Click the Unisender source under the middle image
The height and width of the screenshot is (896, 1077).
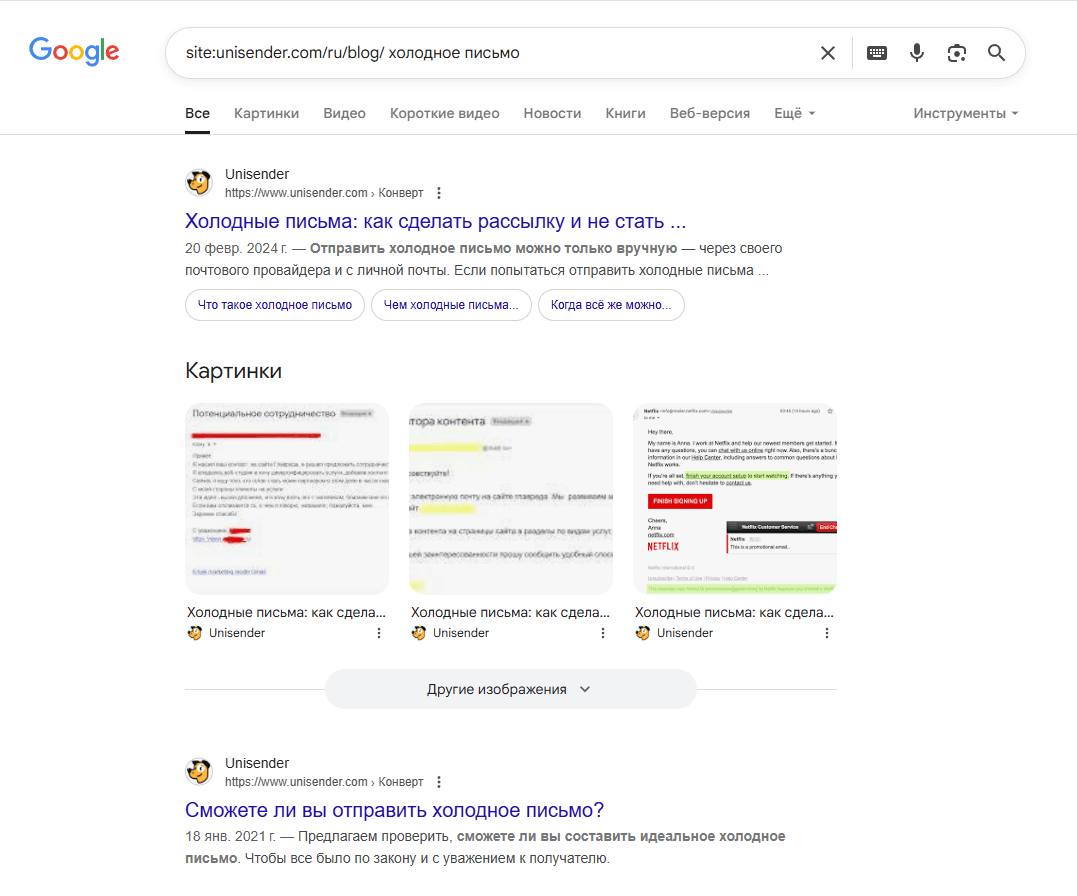(x=451, y=633)
